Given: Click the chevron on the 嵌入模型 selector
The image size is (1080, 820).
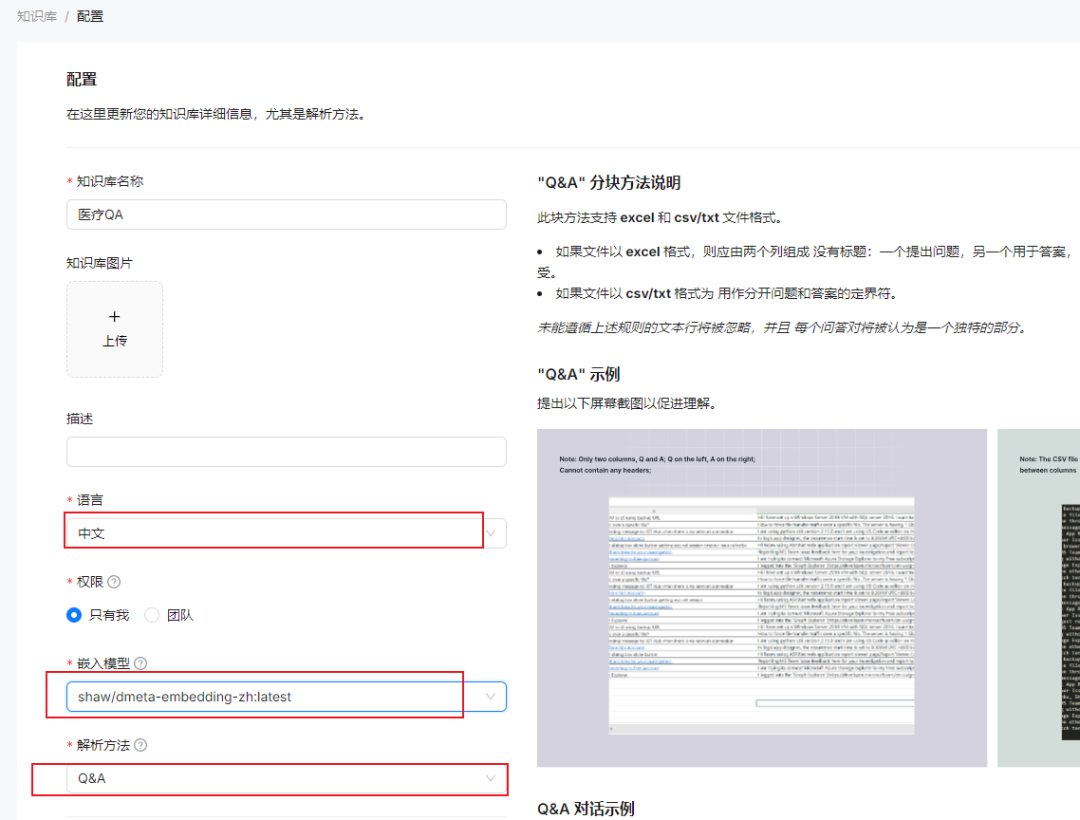Looking at the screenshot, I should click(x=491, y=696).
